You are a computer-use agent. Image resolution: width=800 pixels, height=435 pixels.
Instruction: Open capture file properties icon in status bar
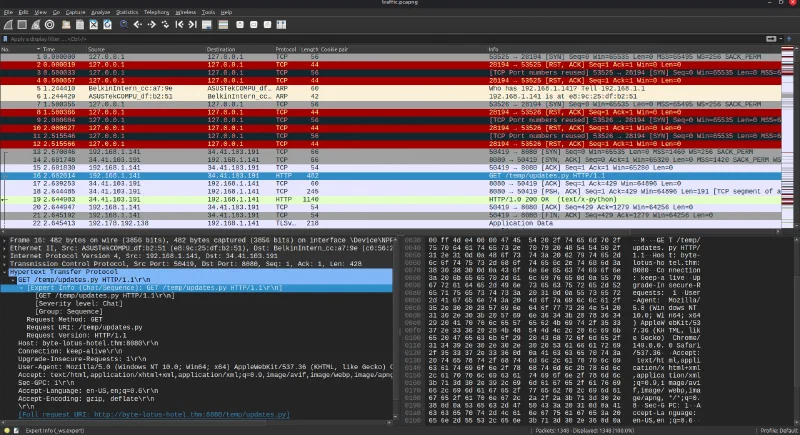[16, 430]
